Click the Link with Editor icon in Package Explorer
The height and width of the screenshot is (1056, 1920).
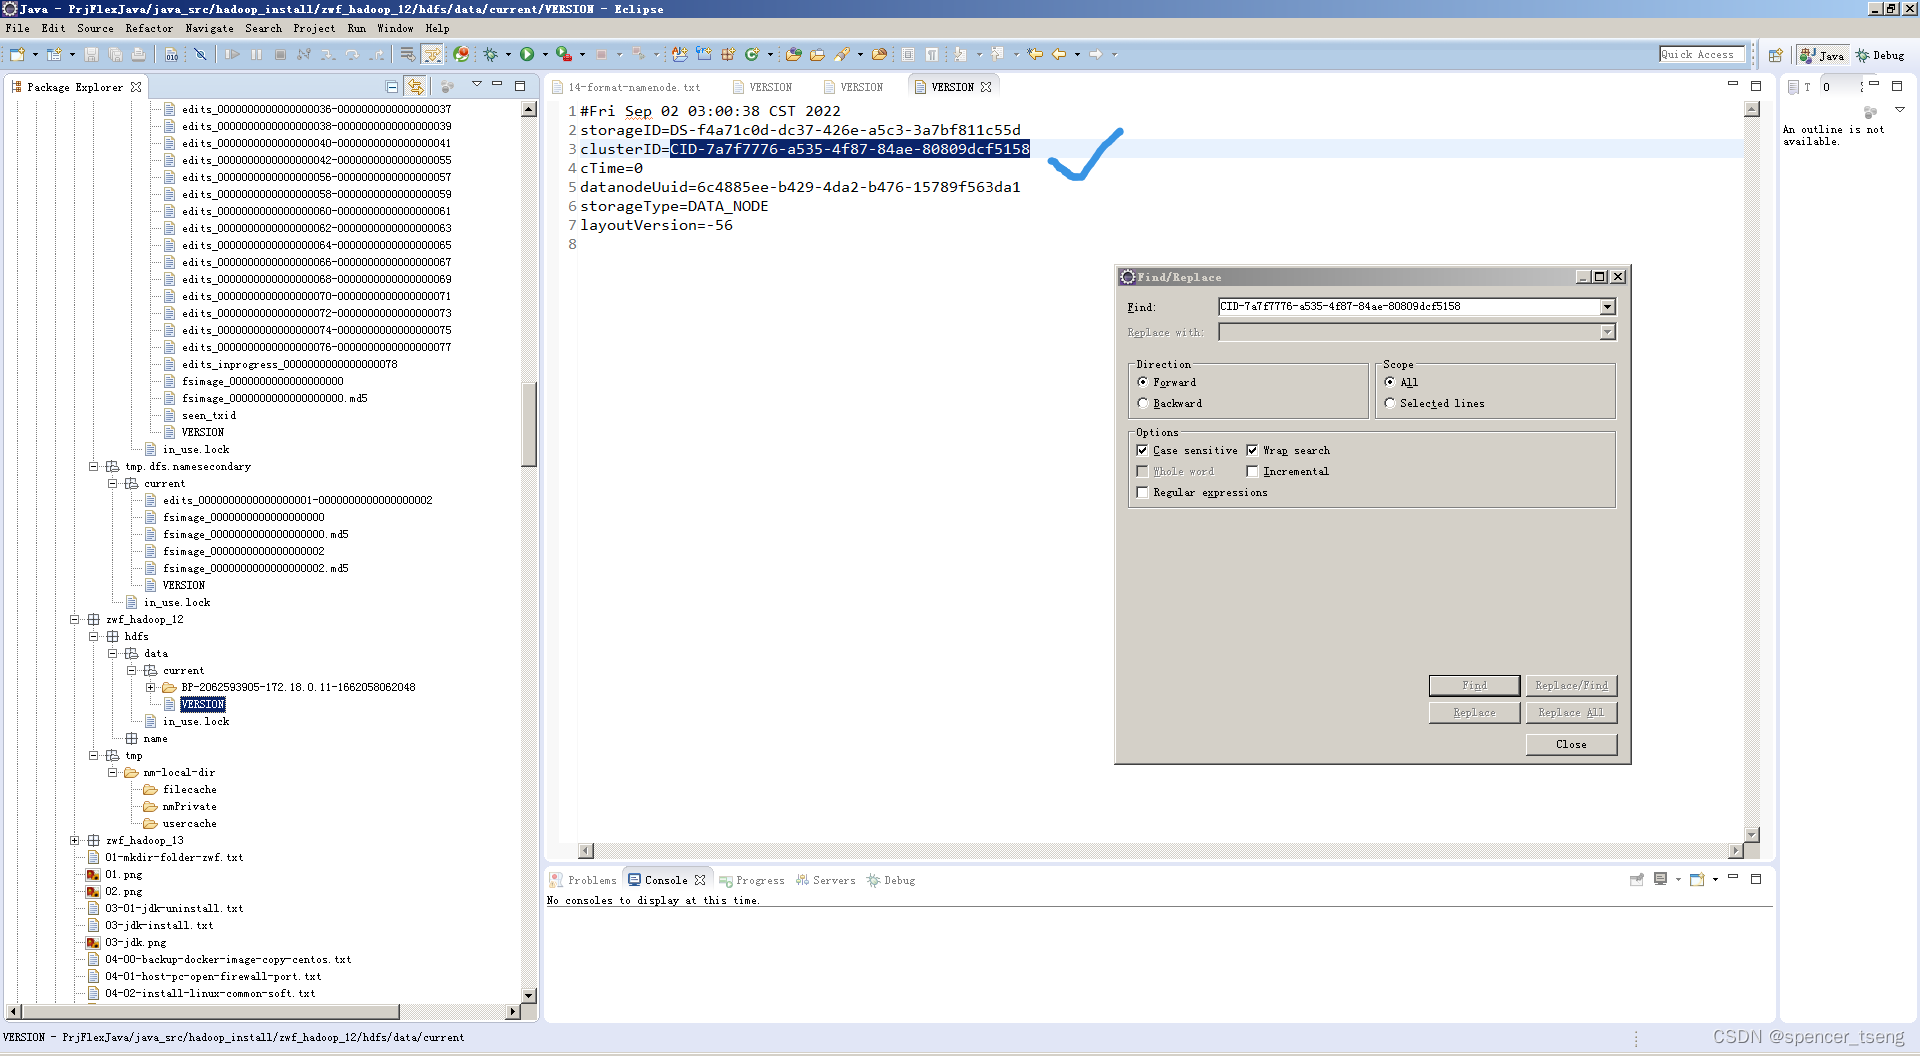point(417,86)
